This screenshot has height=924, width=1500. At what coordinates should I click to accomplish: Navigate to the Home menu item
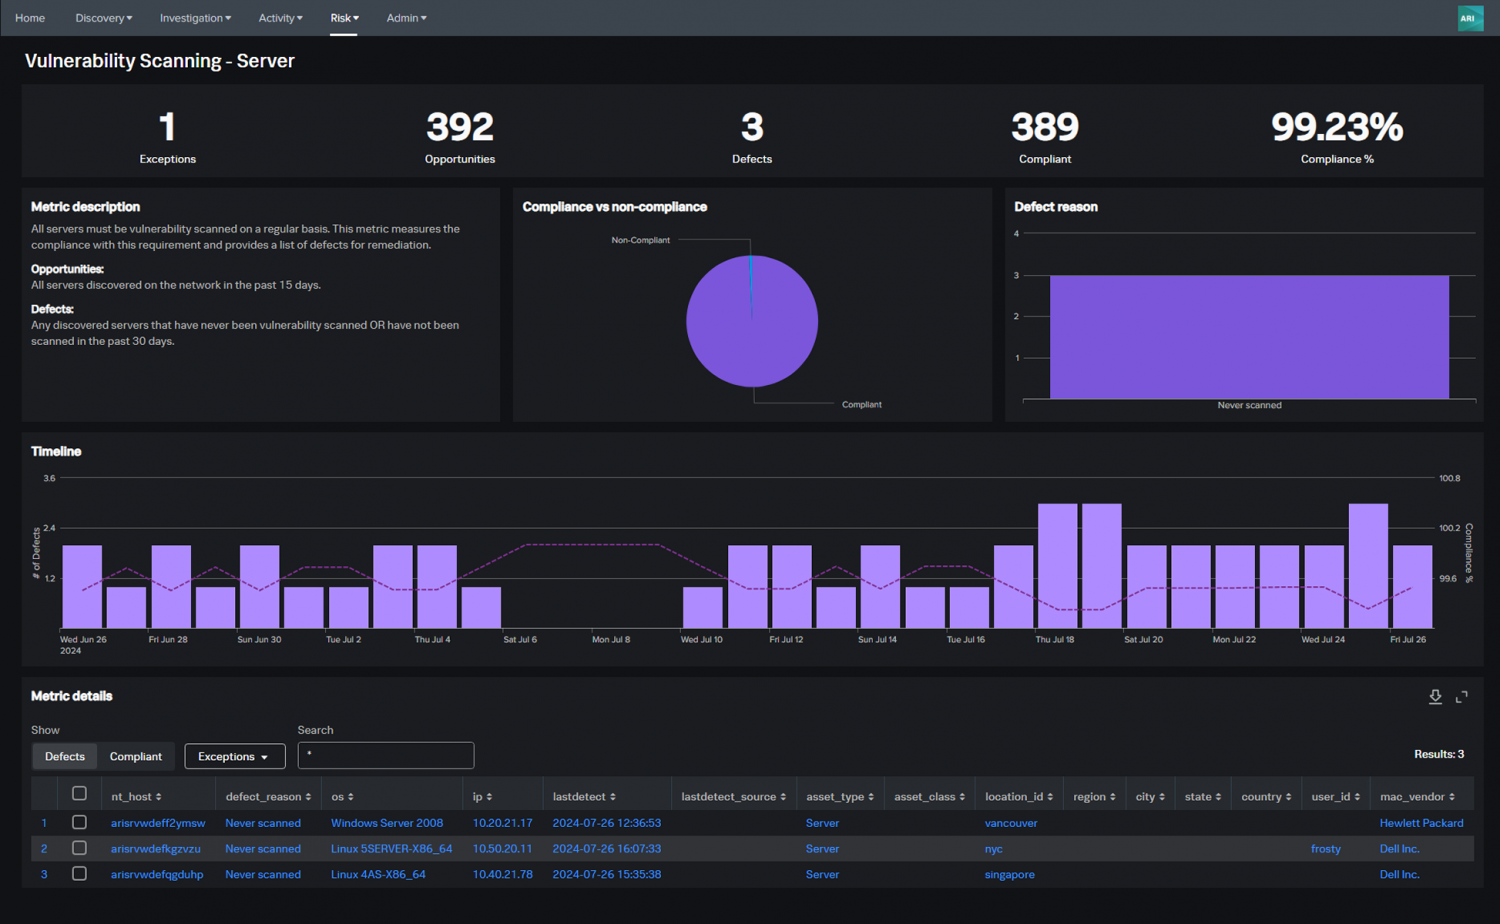point(29,17)
